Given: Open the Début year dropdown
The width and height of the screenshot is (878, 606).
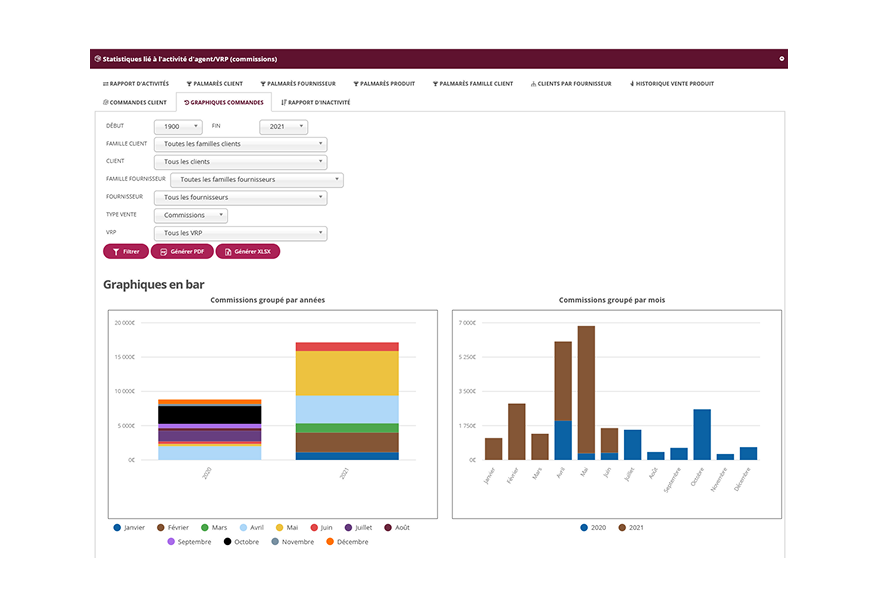Looking at the screenshot, I should [178, 127].
